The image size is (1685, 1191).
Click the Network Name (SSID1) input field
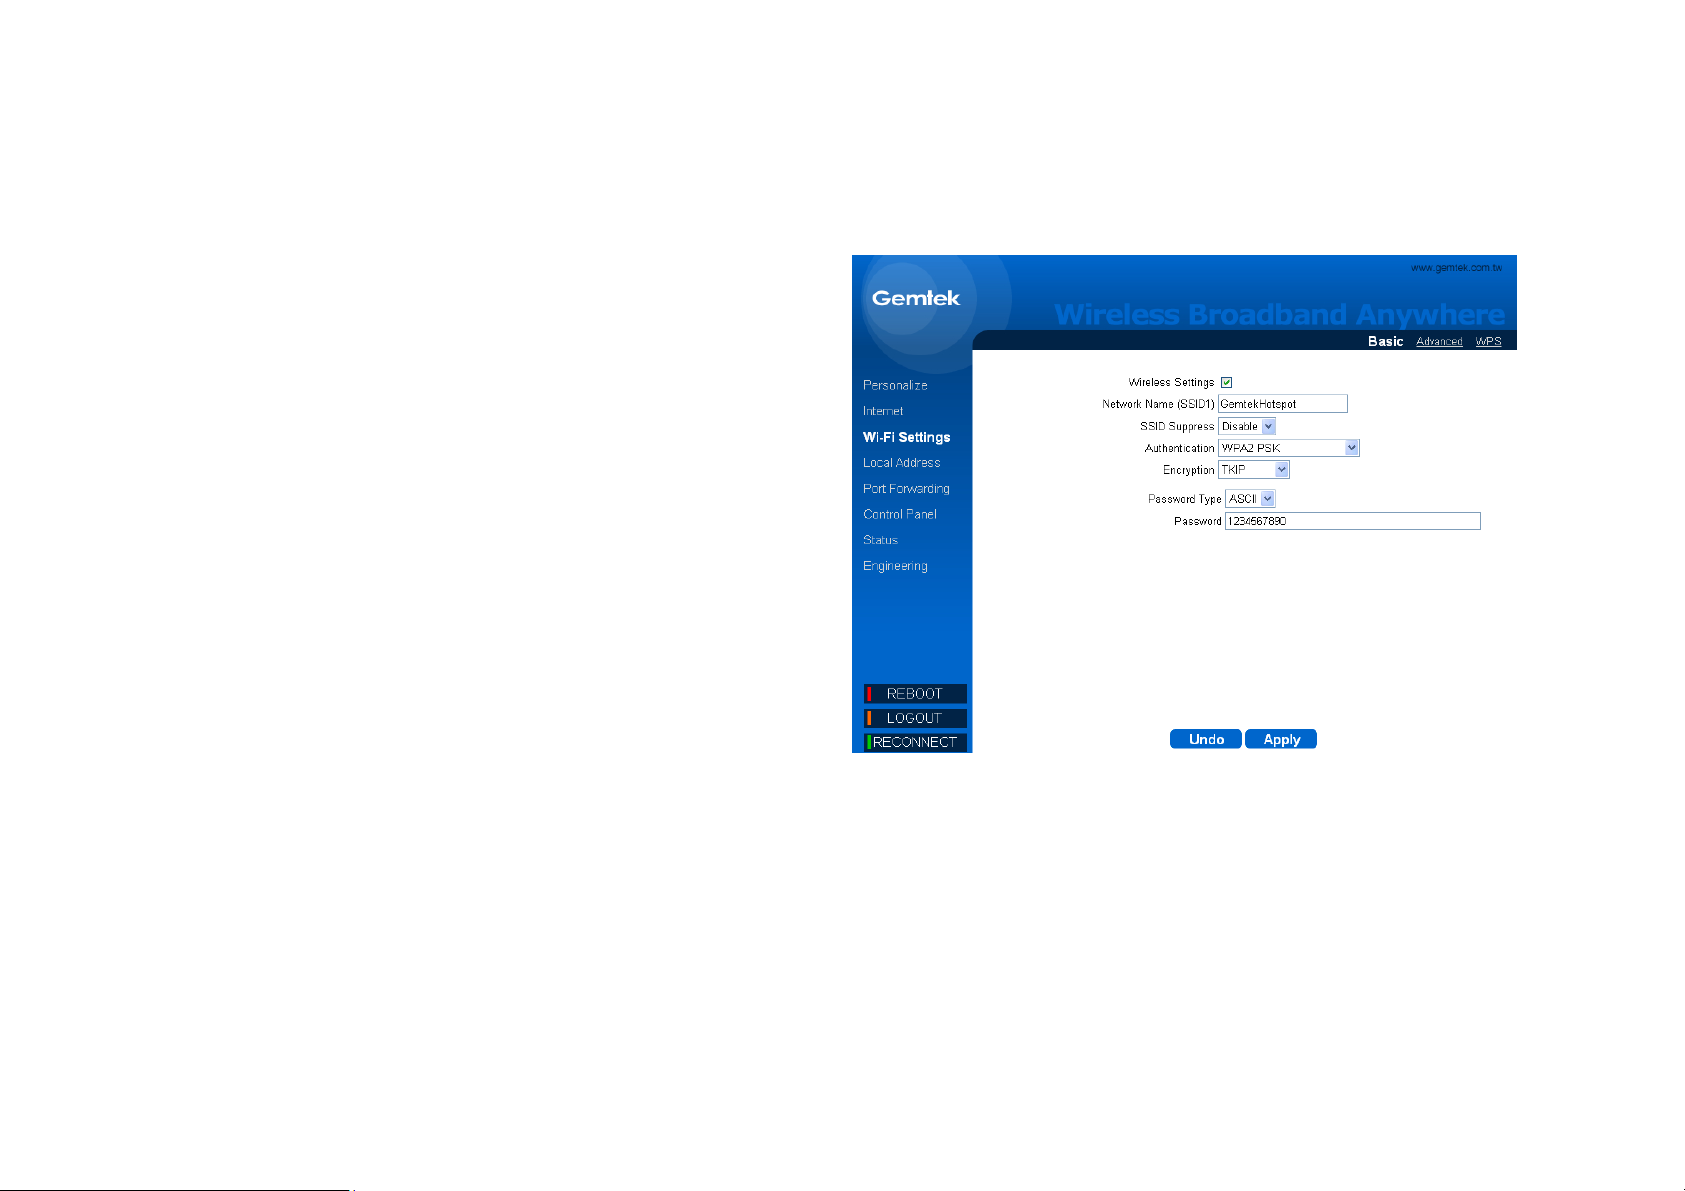coord(1282,404)
